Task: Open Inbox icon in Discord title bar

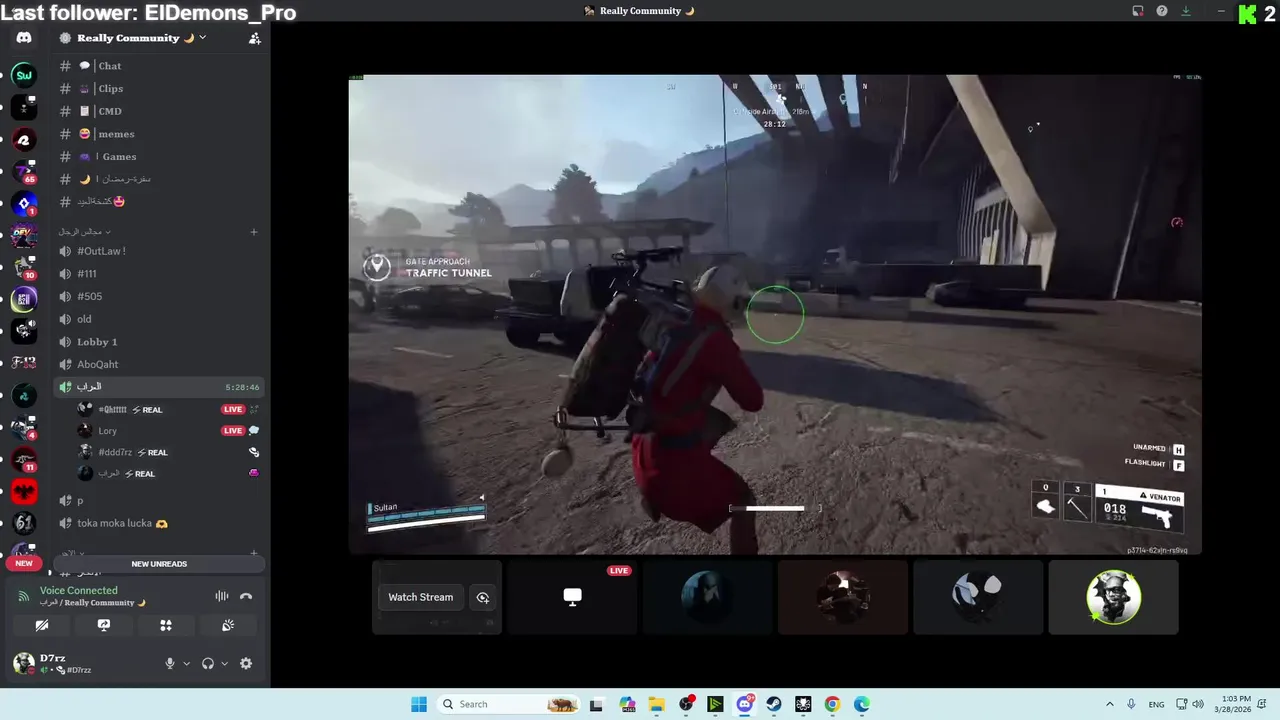Action: [x=1138, y=11]
